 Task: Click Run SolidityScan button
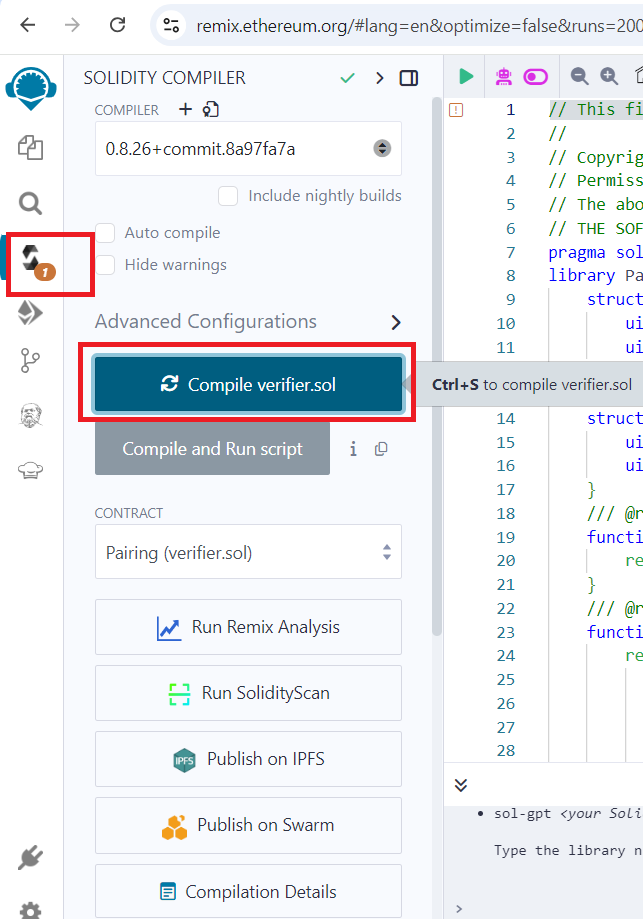click(x=248, y=693)
